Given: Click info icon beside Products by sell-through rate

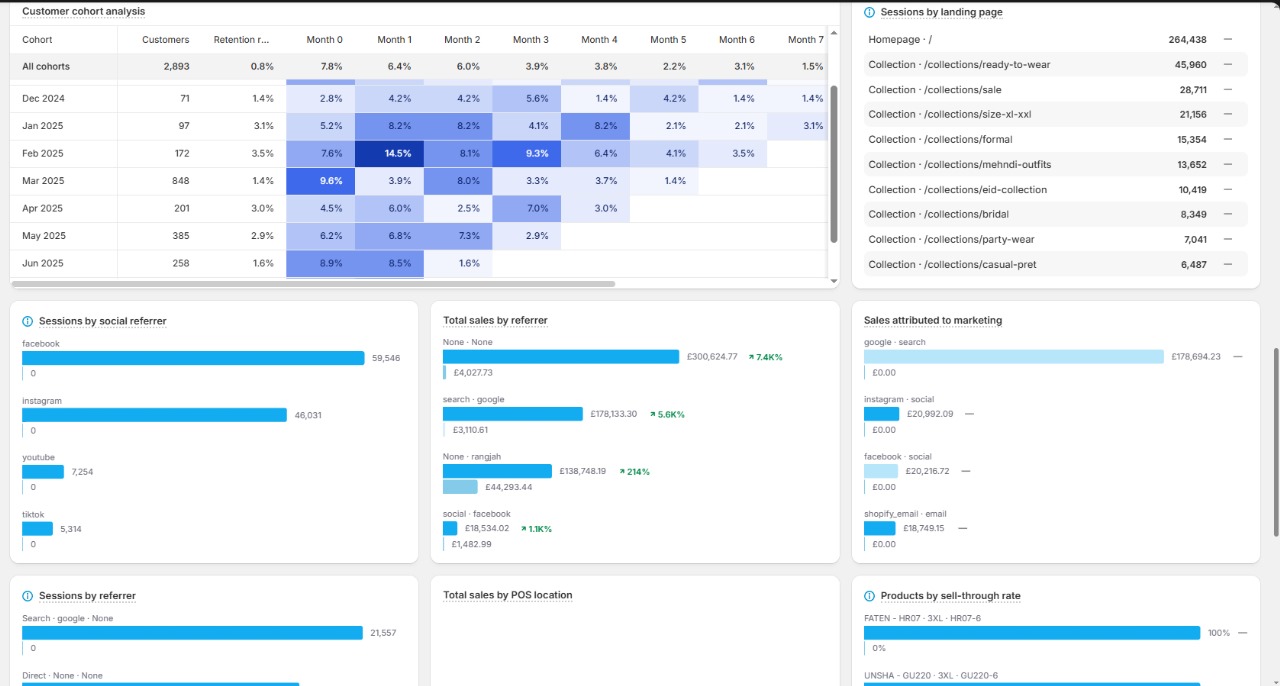Looking at the screenshot, I should pos(869,596).
